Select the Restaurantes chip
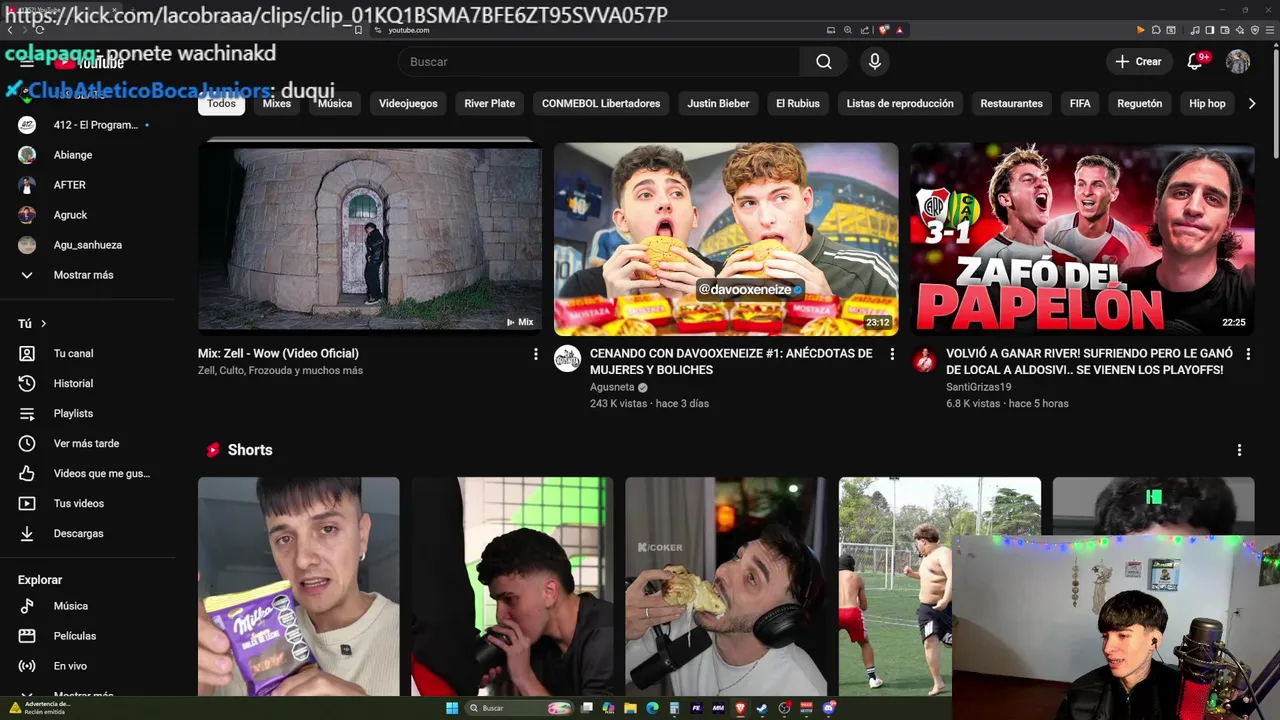Viewport: 1280px width, 720px height. pyautogui.click(x=1011, y=103)
